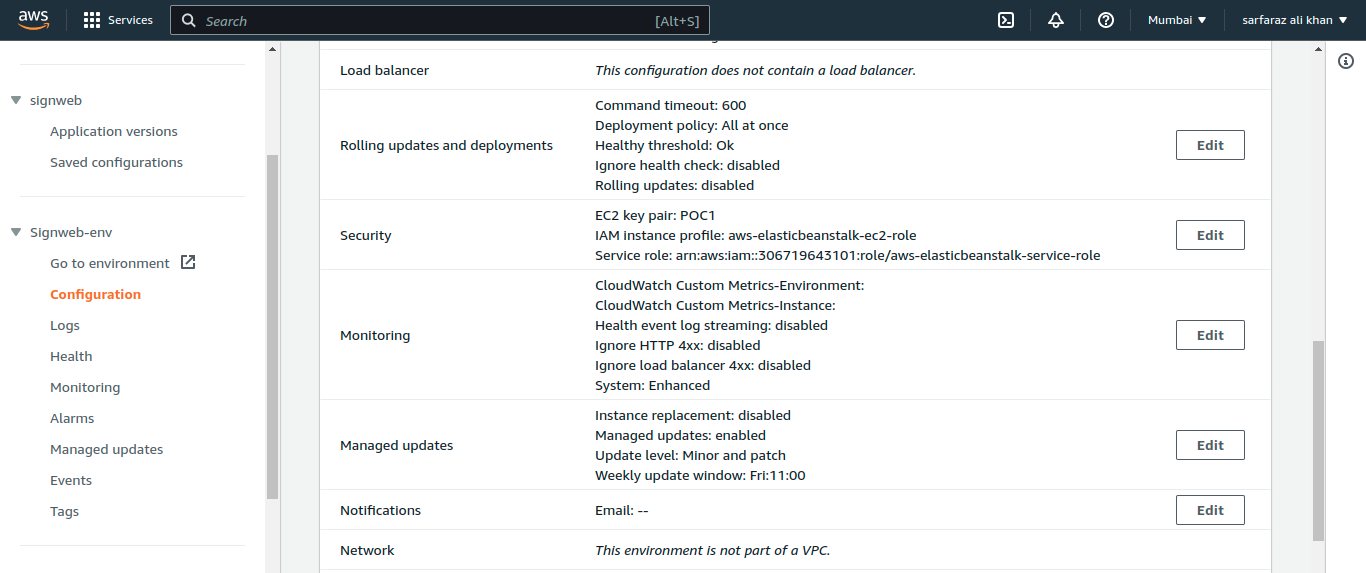Click the Services label in the top bar
The width and height of the screenshot is (1366, 573).
coord(130,20)
